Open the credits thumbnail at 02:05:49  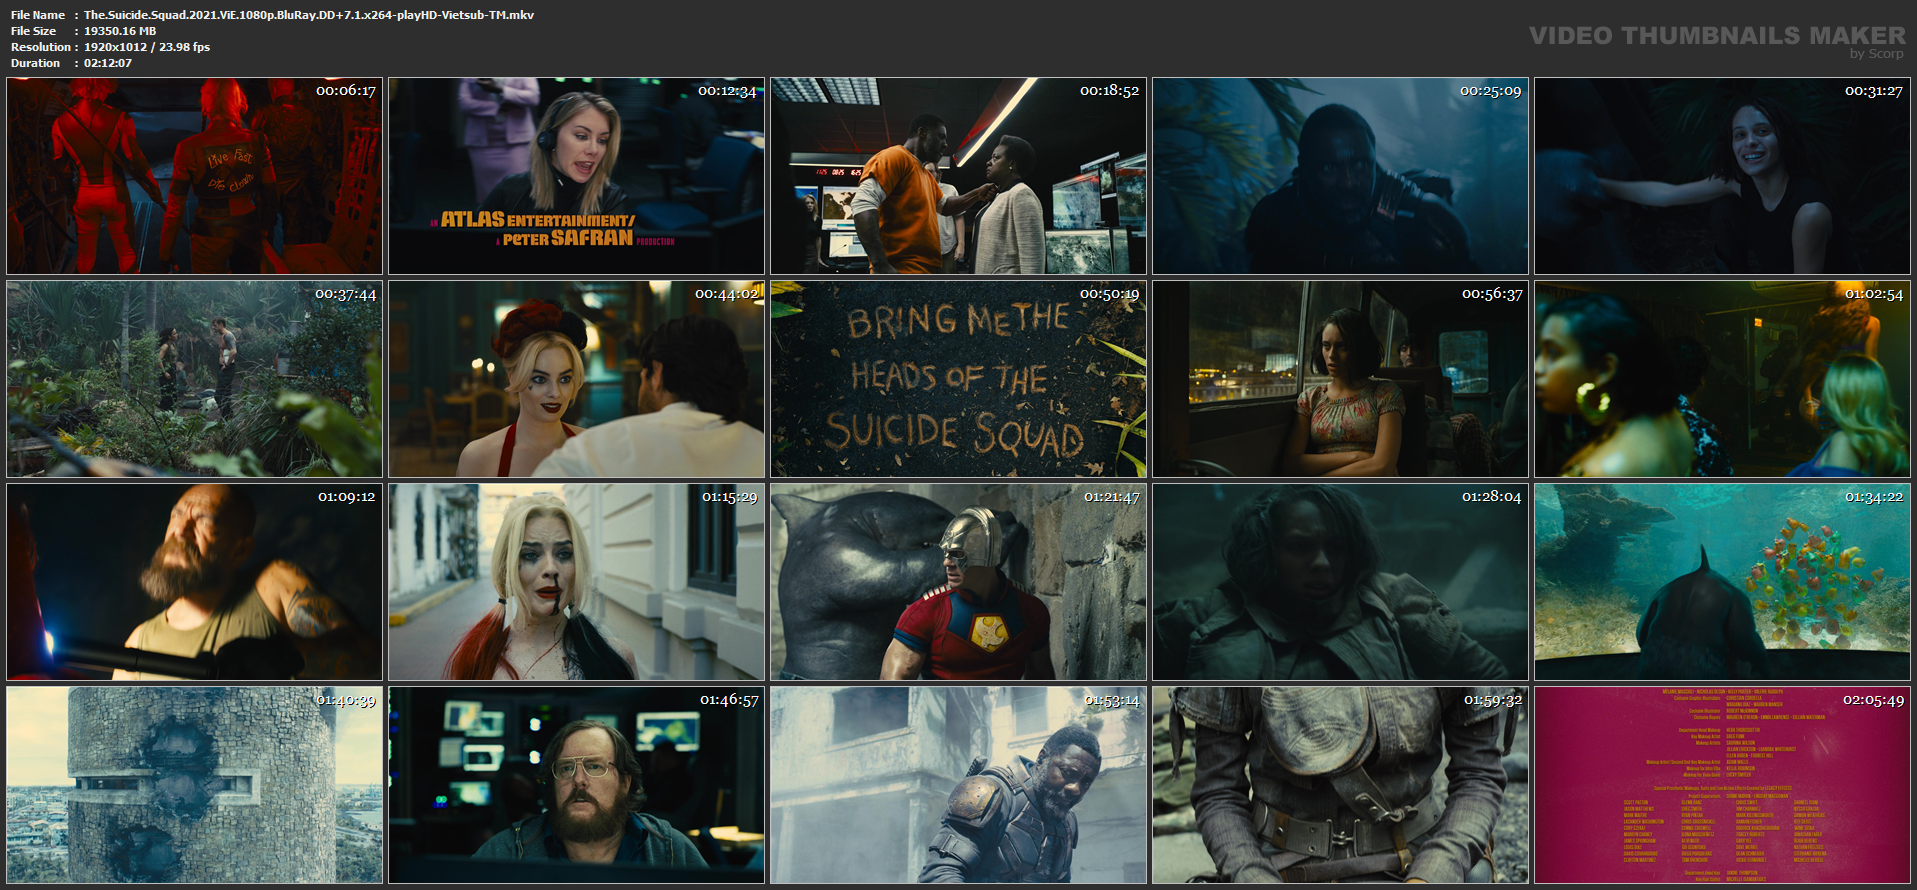point(1723,785)
